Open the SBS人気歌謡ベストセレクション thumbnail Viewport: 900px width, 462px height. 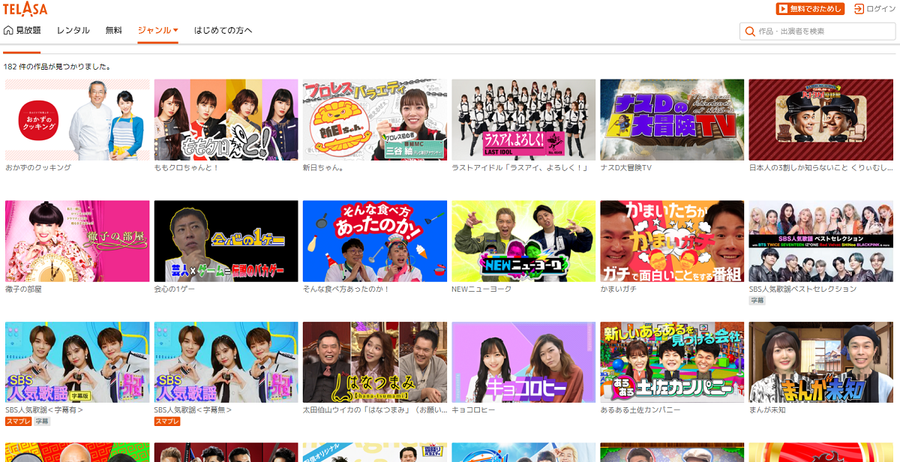[x=821, y=241]
